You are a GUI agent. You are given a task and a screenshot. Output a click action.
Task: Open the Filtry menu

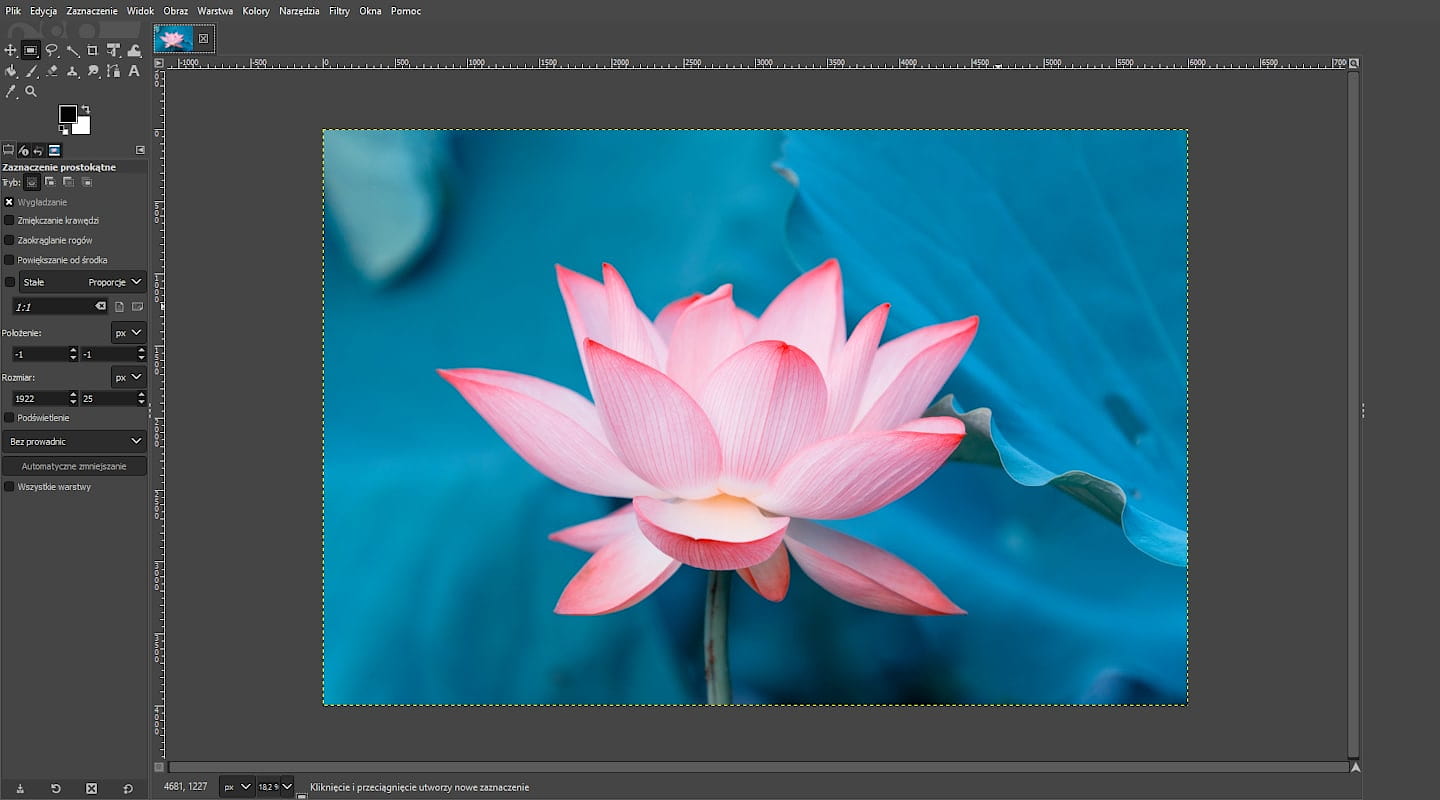[x=339, y=11]
